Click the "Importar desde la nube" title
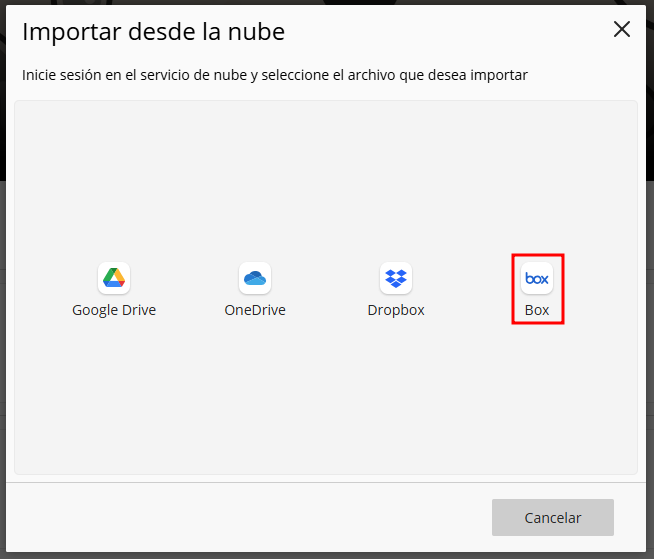 click(x=153, y=32)
